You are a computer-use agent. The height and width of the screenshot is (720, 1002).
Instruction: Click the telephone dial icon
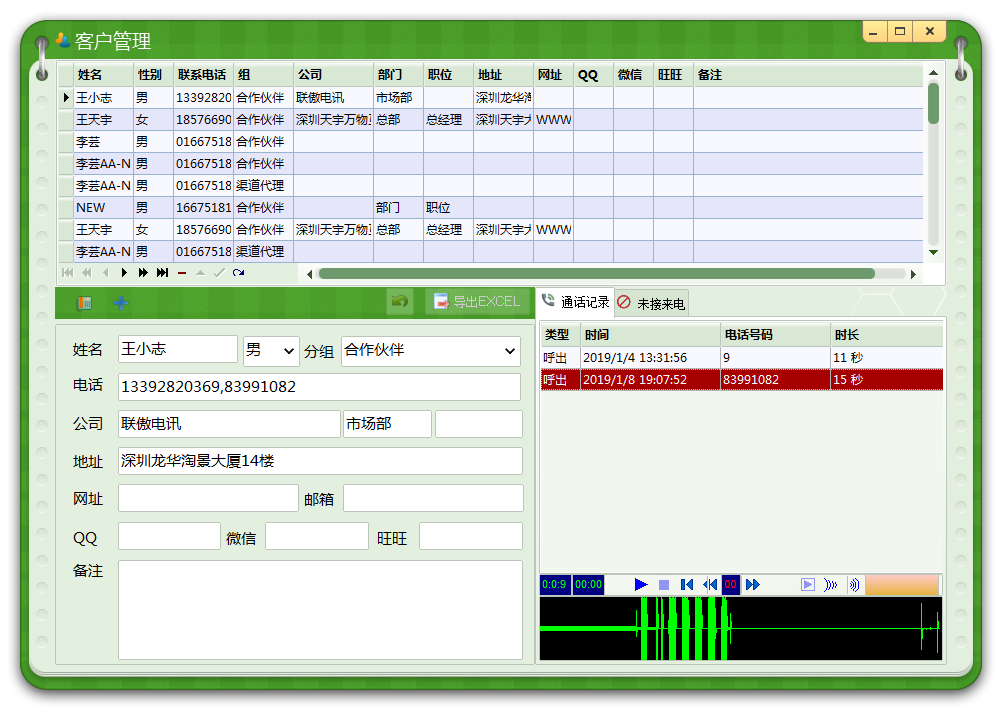coord(84,303)
